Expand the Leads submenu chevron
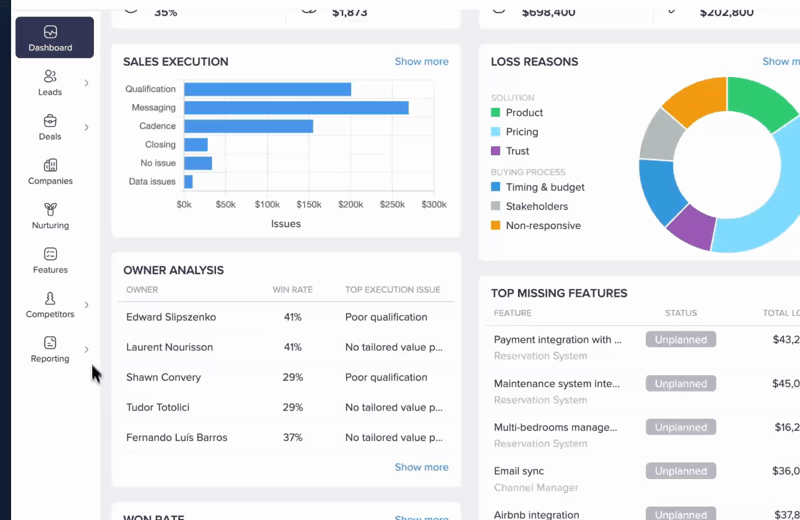 pos(87,83)
